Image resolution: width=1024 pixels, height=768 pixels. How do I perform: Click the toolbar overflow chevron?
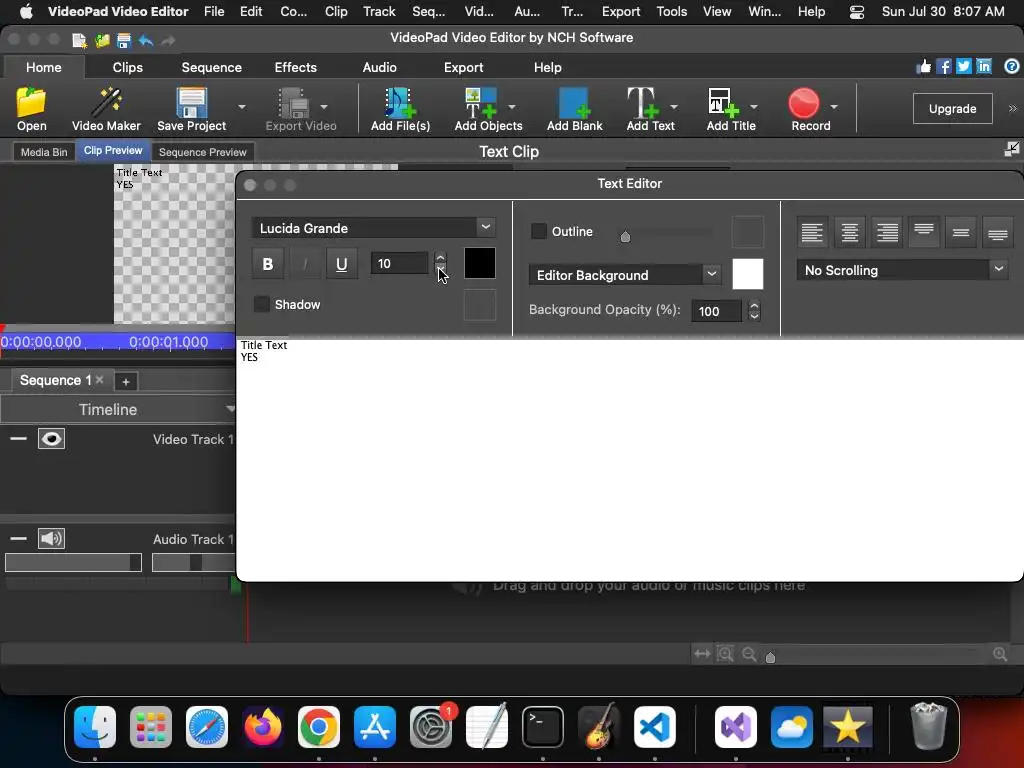click(x=1012, y=108)
